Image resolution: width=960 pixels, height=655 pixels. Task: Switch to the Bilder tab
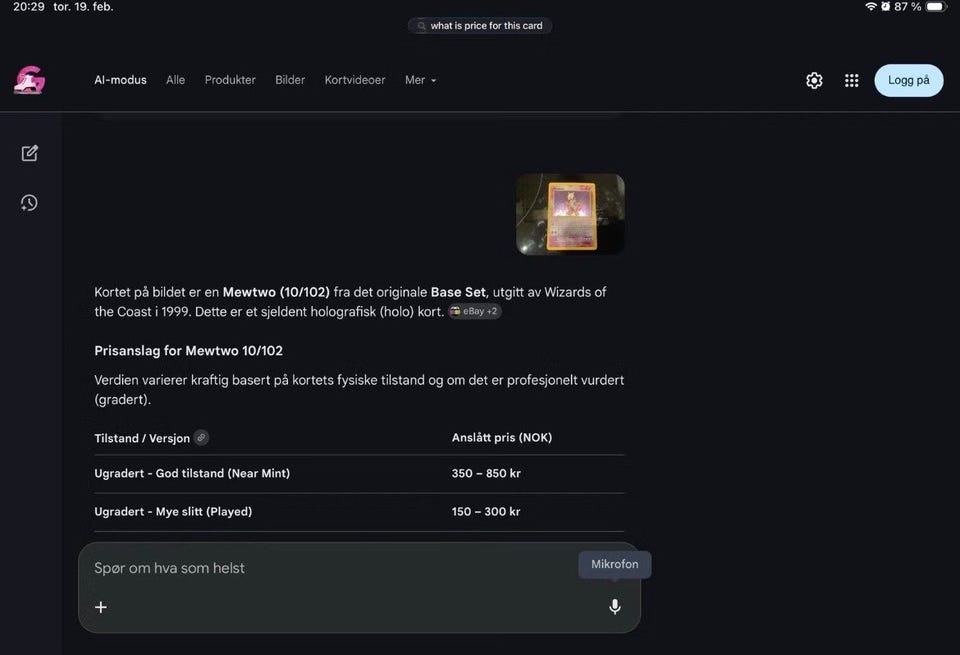pos(290,80)
